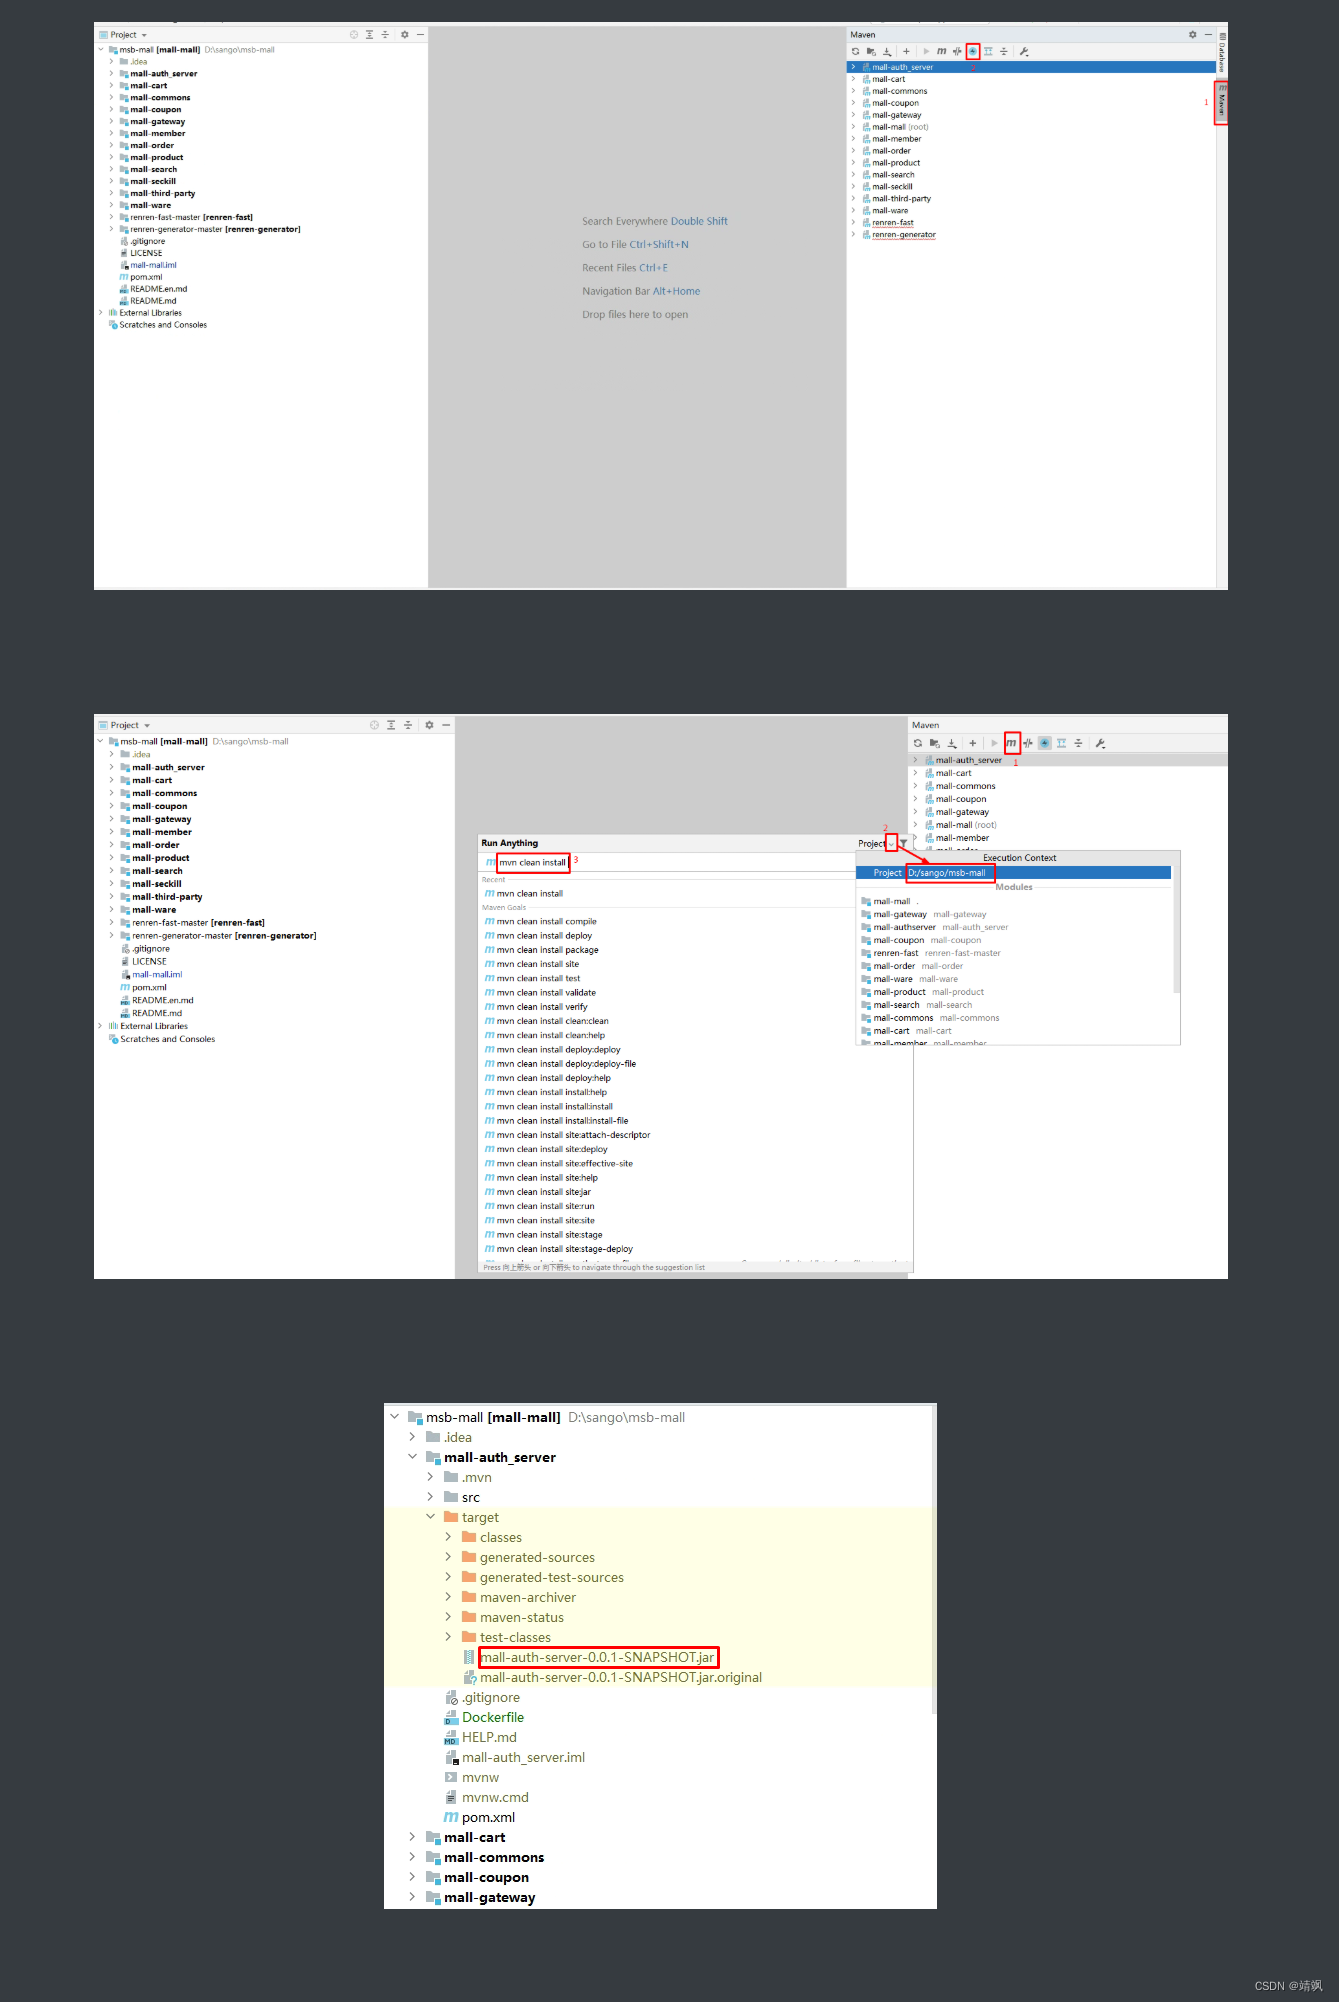Choose recent 'mvn clean install' entry
Screen dimensions: 1339x2002
click(x=524, y=894)
